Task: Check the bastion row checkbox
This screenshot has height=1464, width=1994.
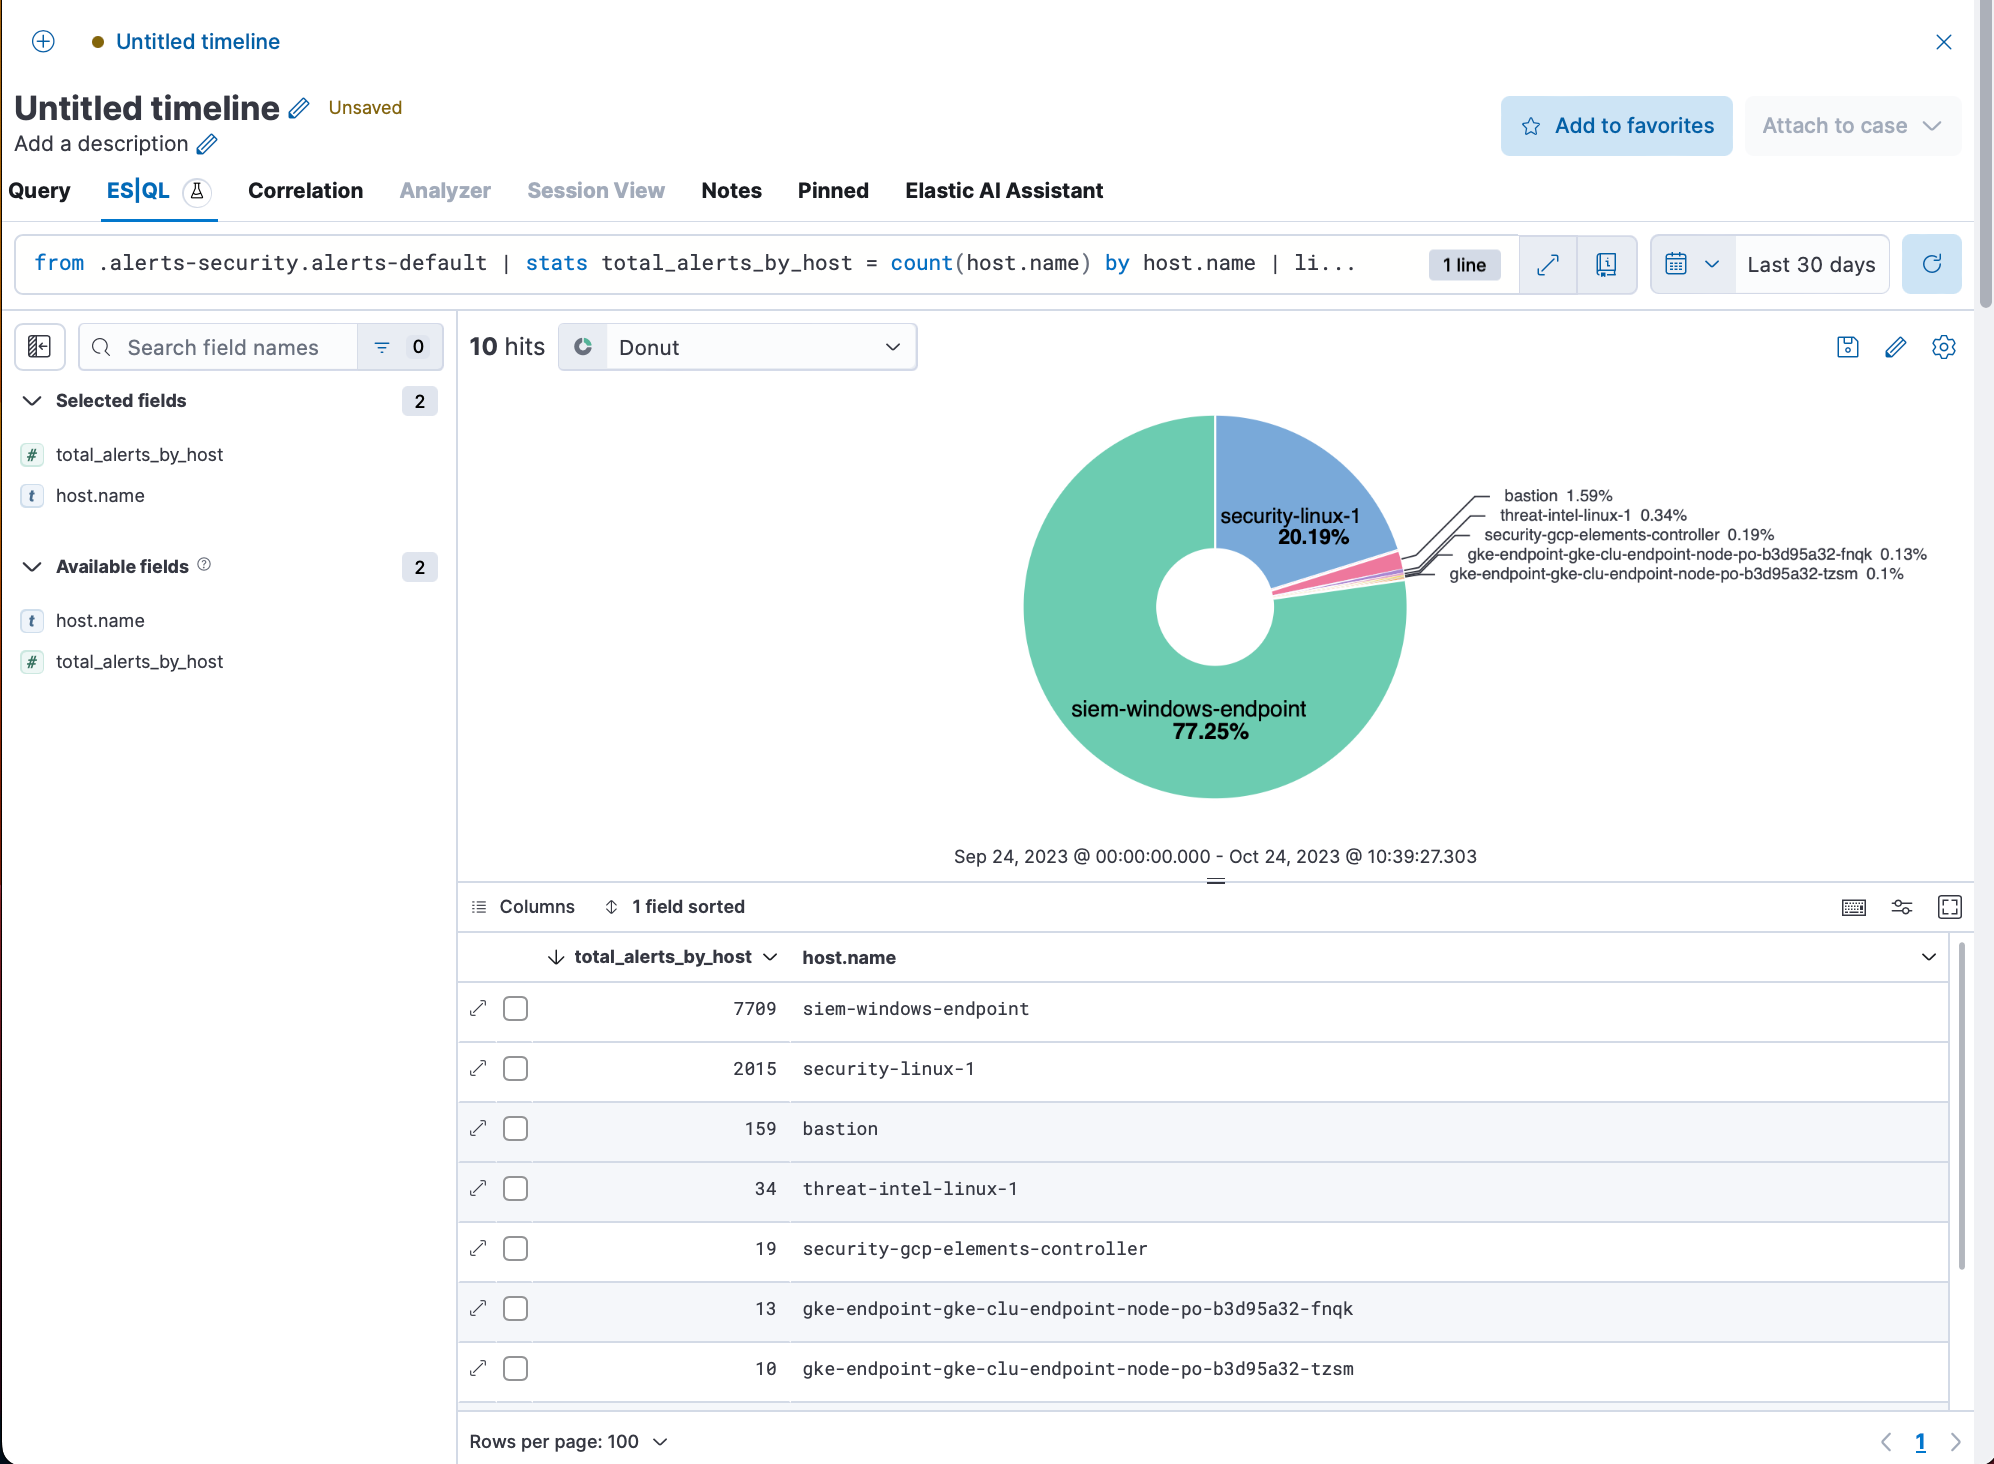Action: pos(515,1128)
